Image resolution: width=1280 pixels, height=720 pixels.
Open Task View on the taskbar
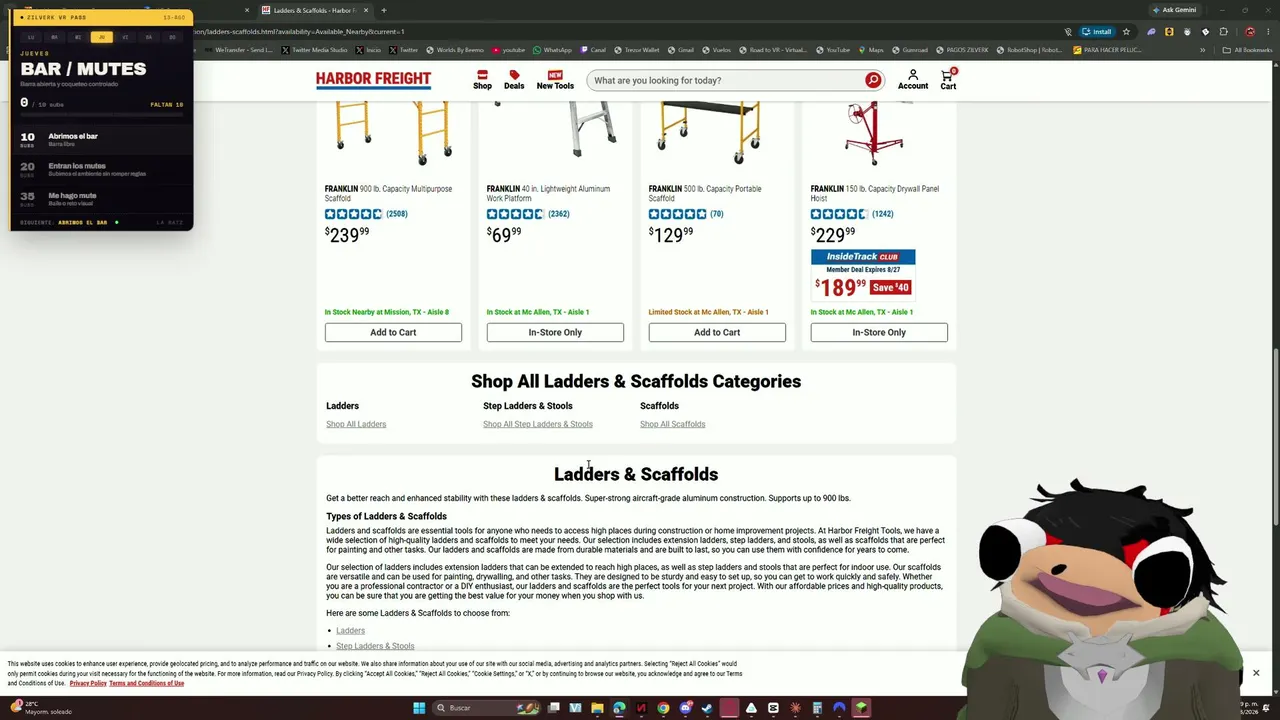point(553,708)
